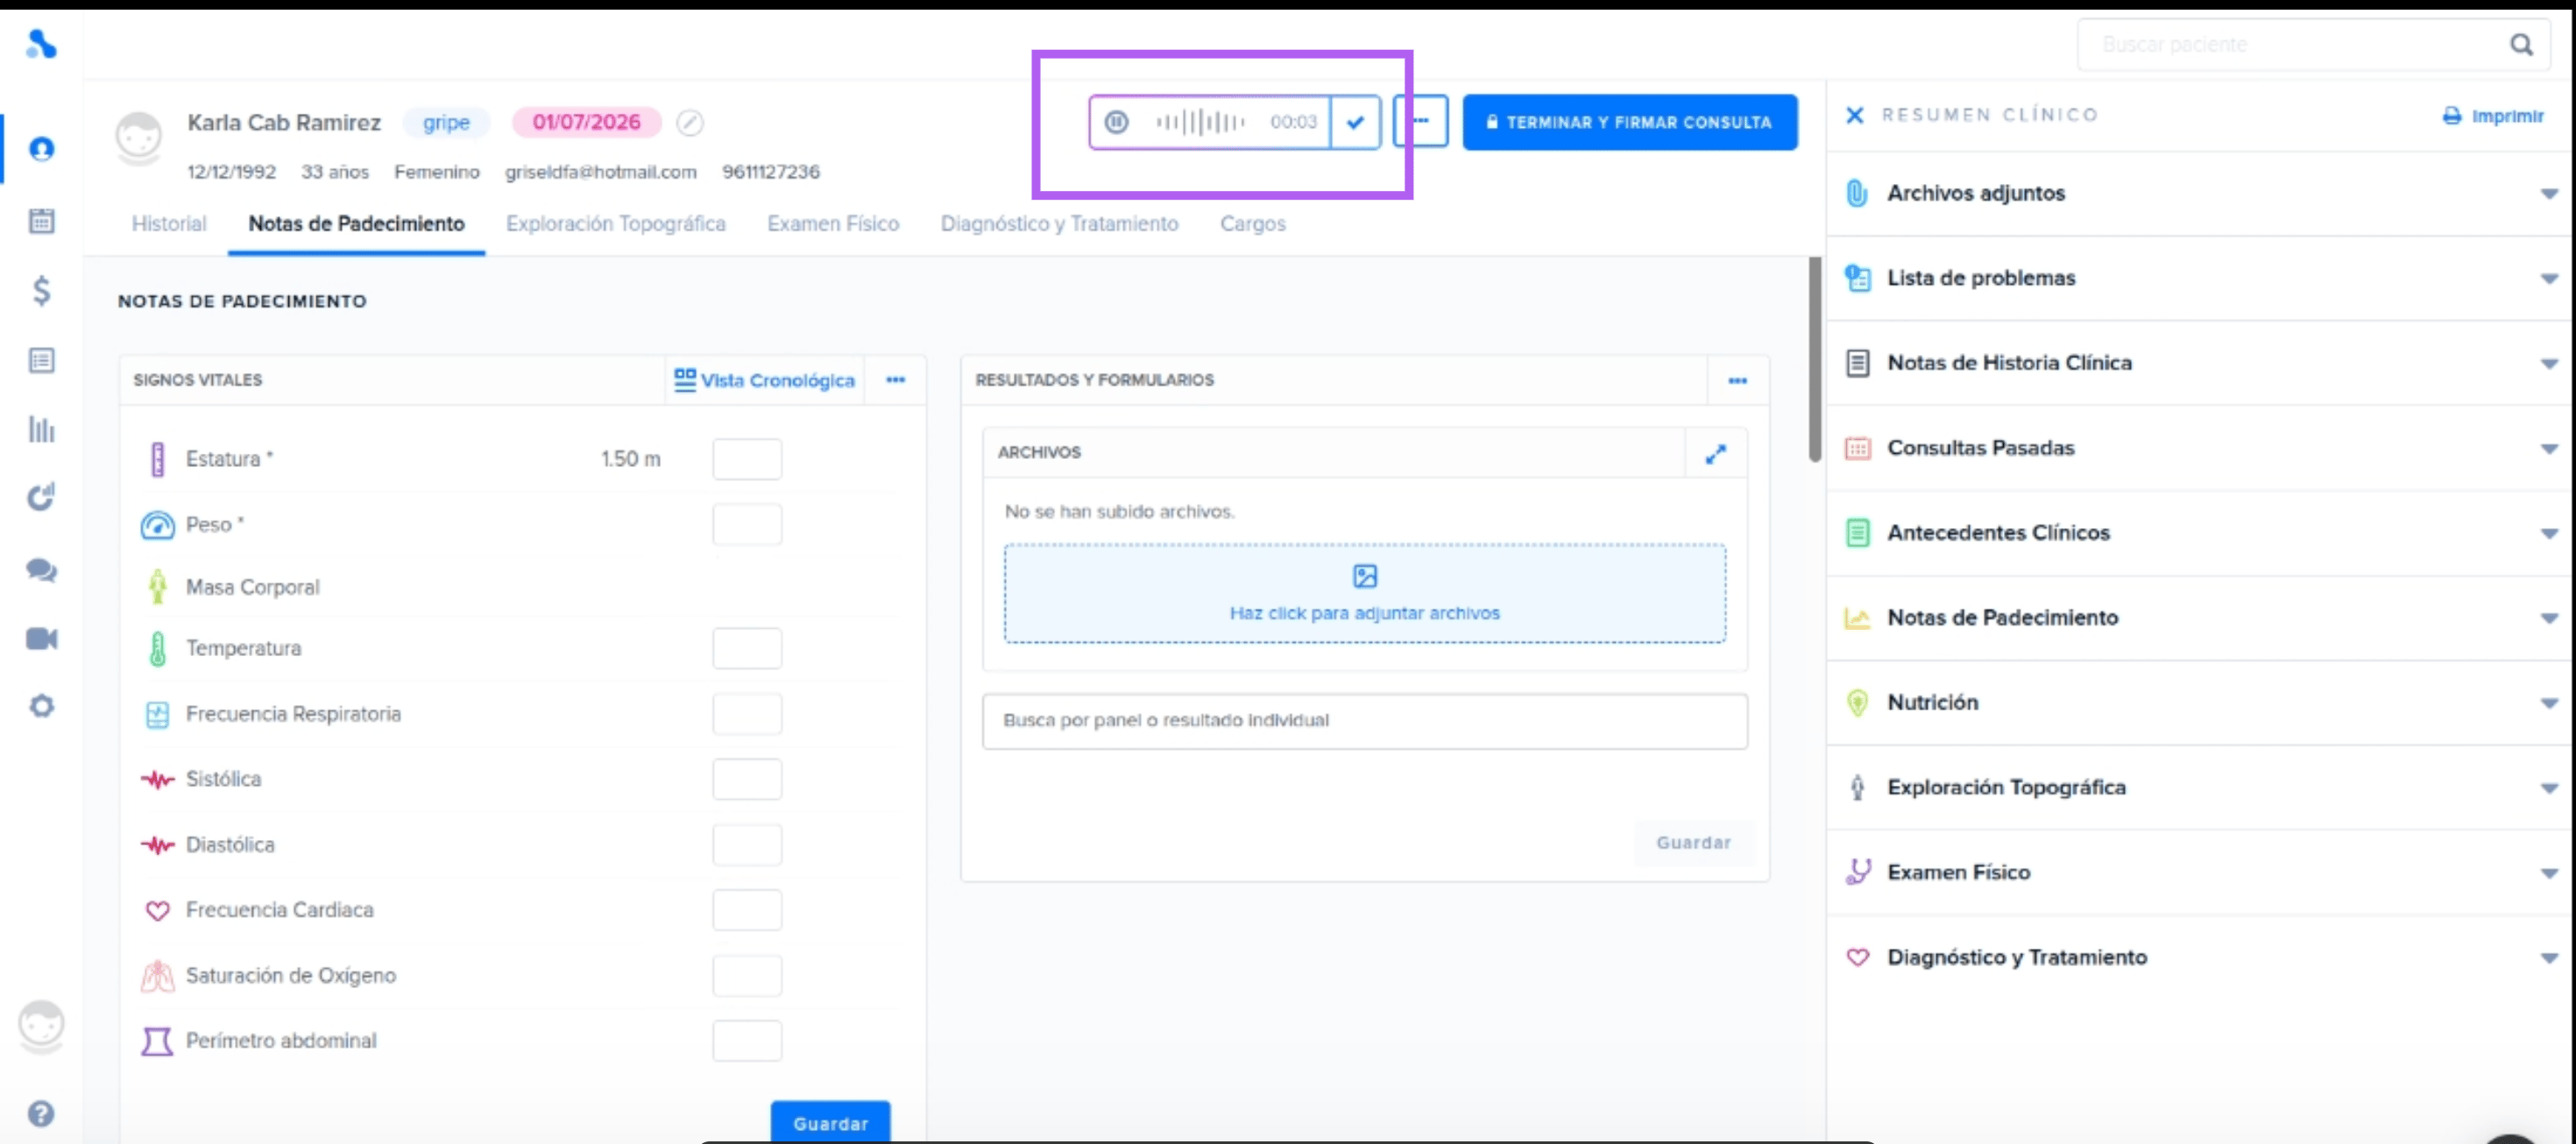Open statistics bar-chart icon in sidebar
Viewport: 2576px width, 1144px height.
[41, 429]
